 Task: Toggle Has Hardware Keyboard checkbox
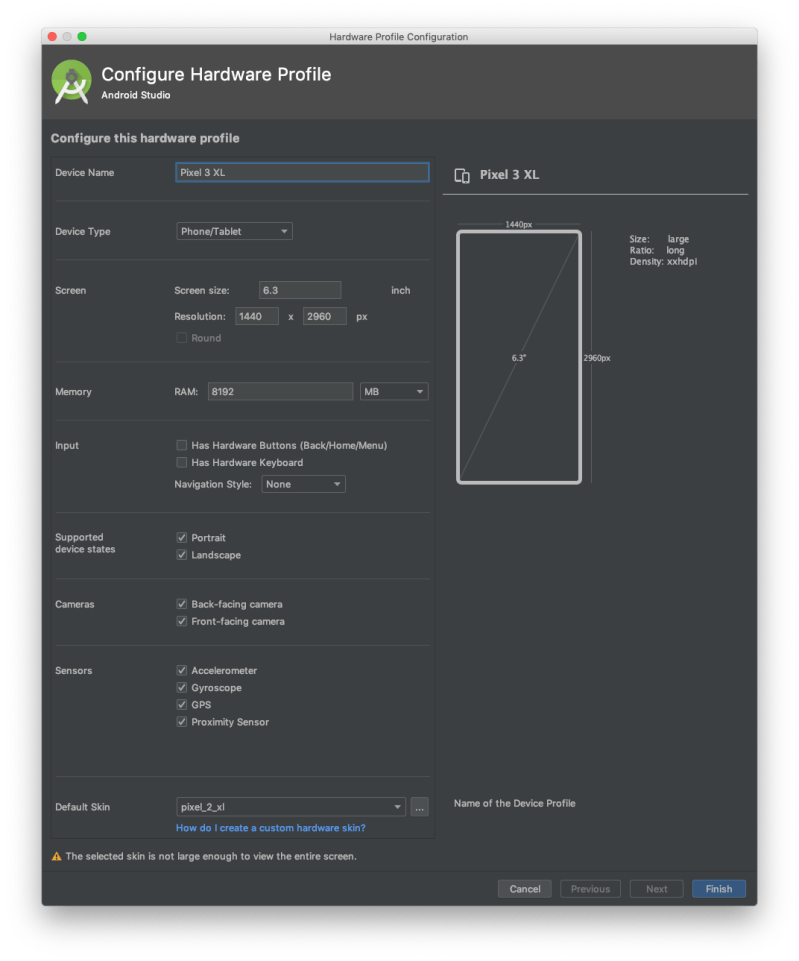(181, 462)
